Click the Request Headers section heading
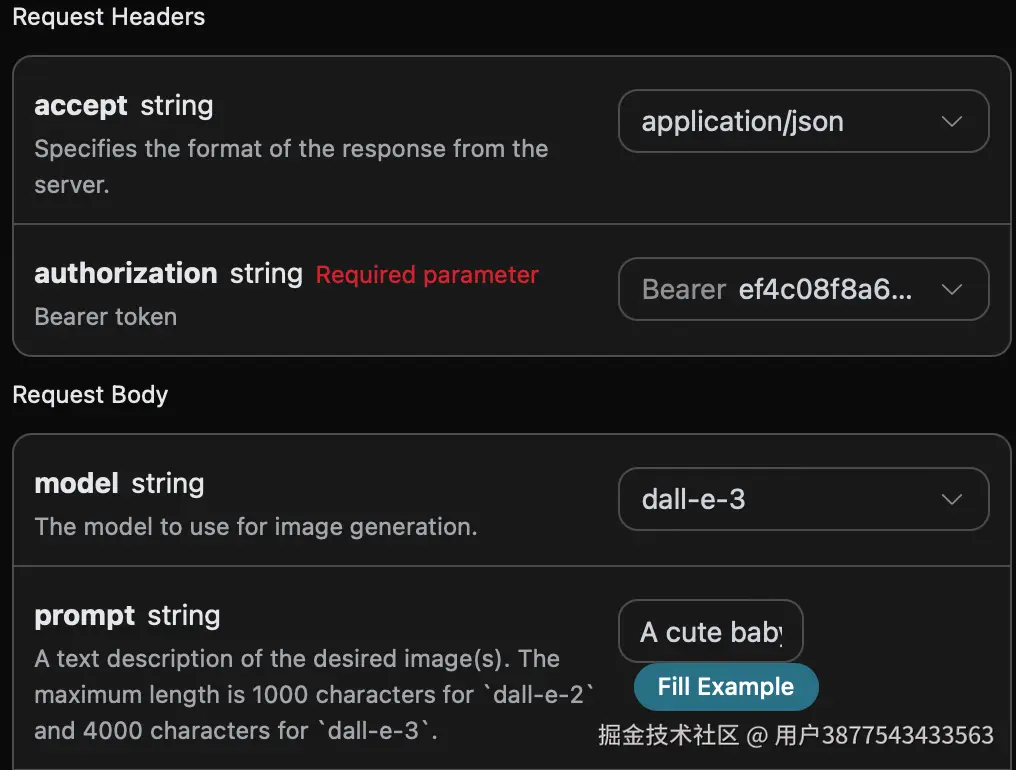 108,17
